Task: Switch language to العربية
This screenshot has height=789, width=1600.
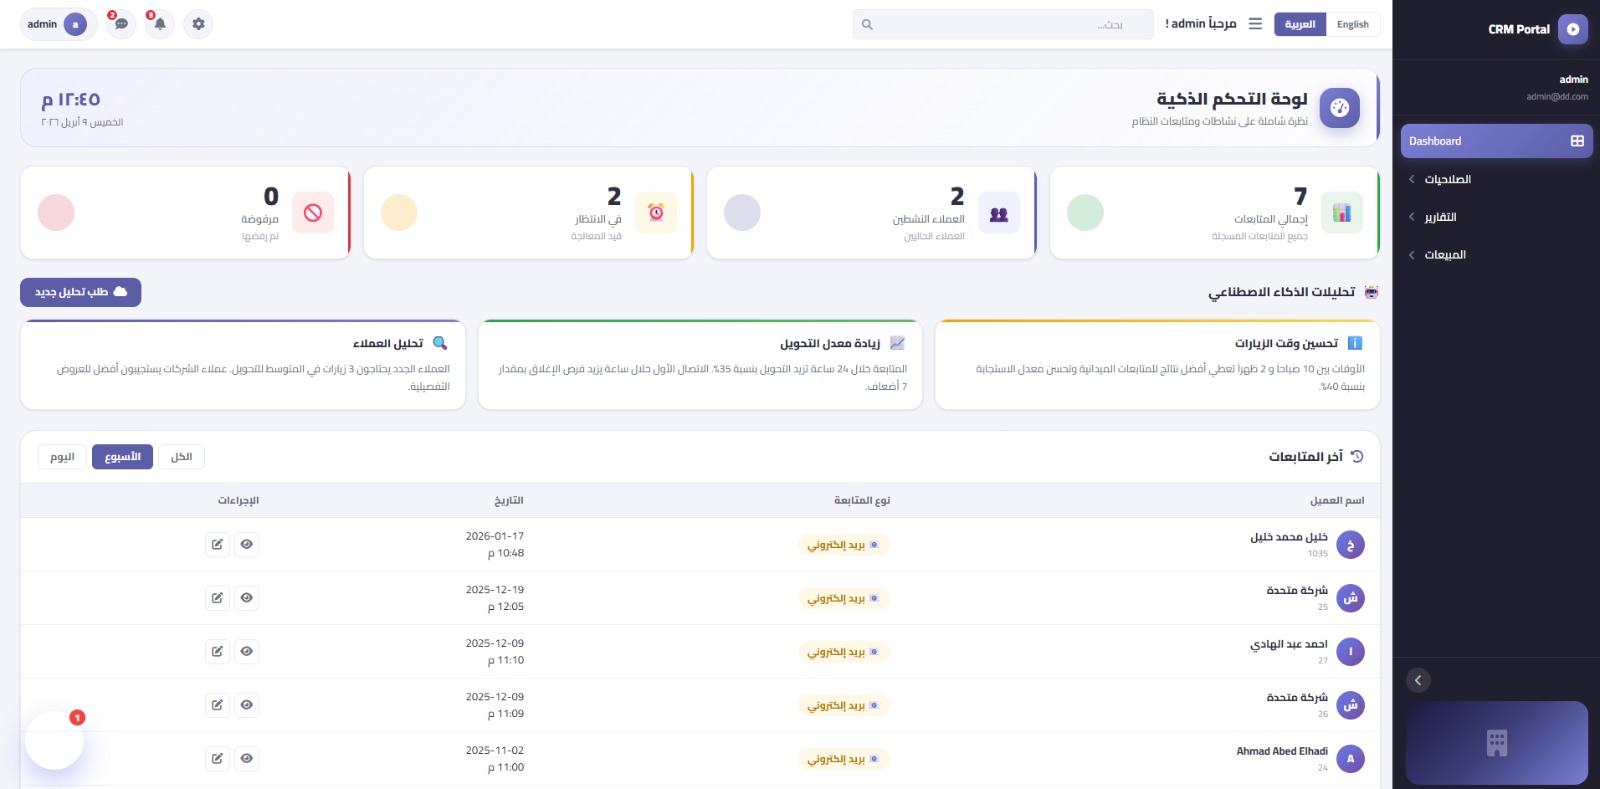Action: point(1300,24)
